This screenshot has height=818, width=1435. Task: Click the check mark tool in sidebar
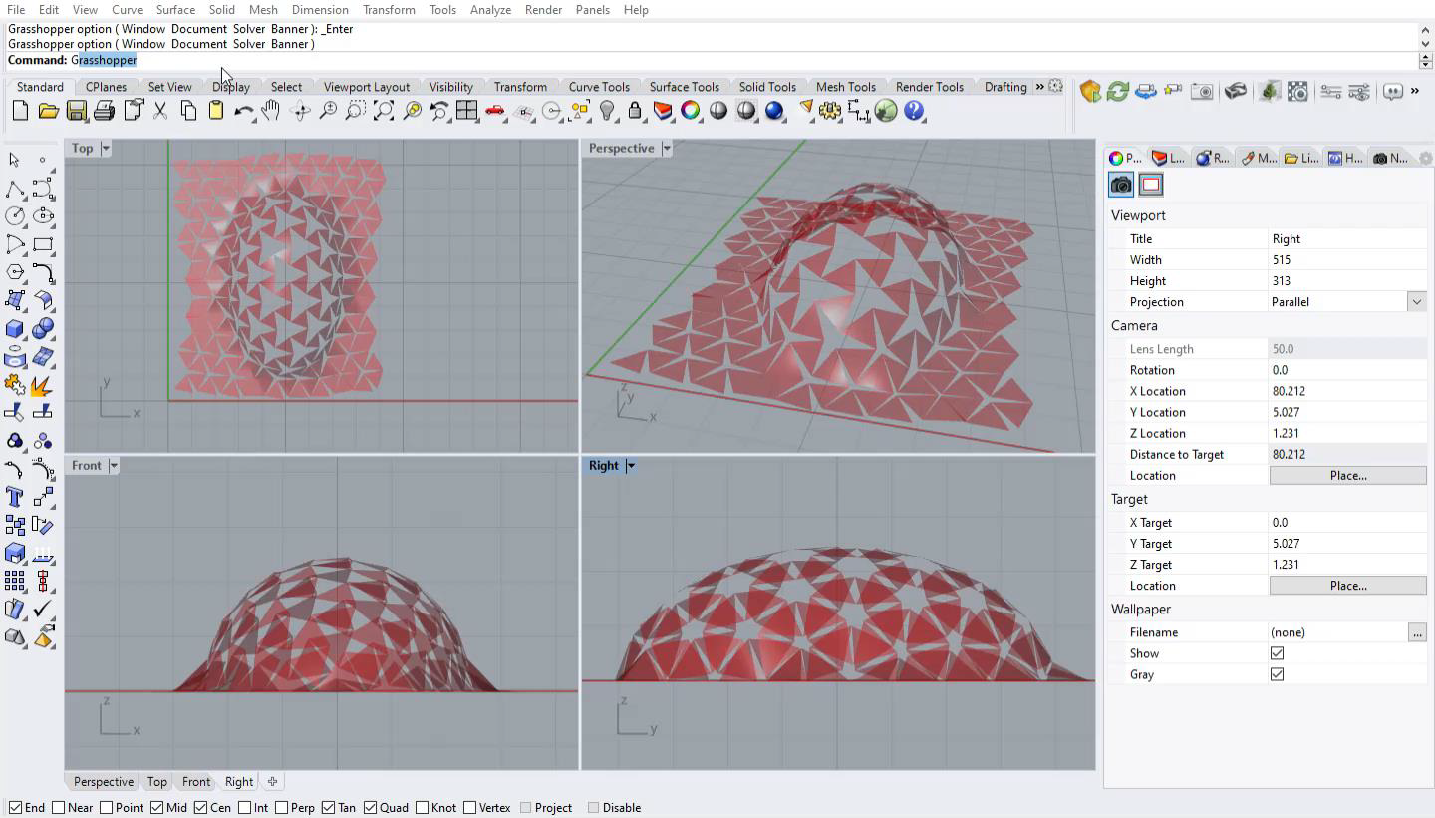coord(43,609)
